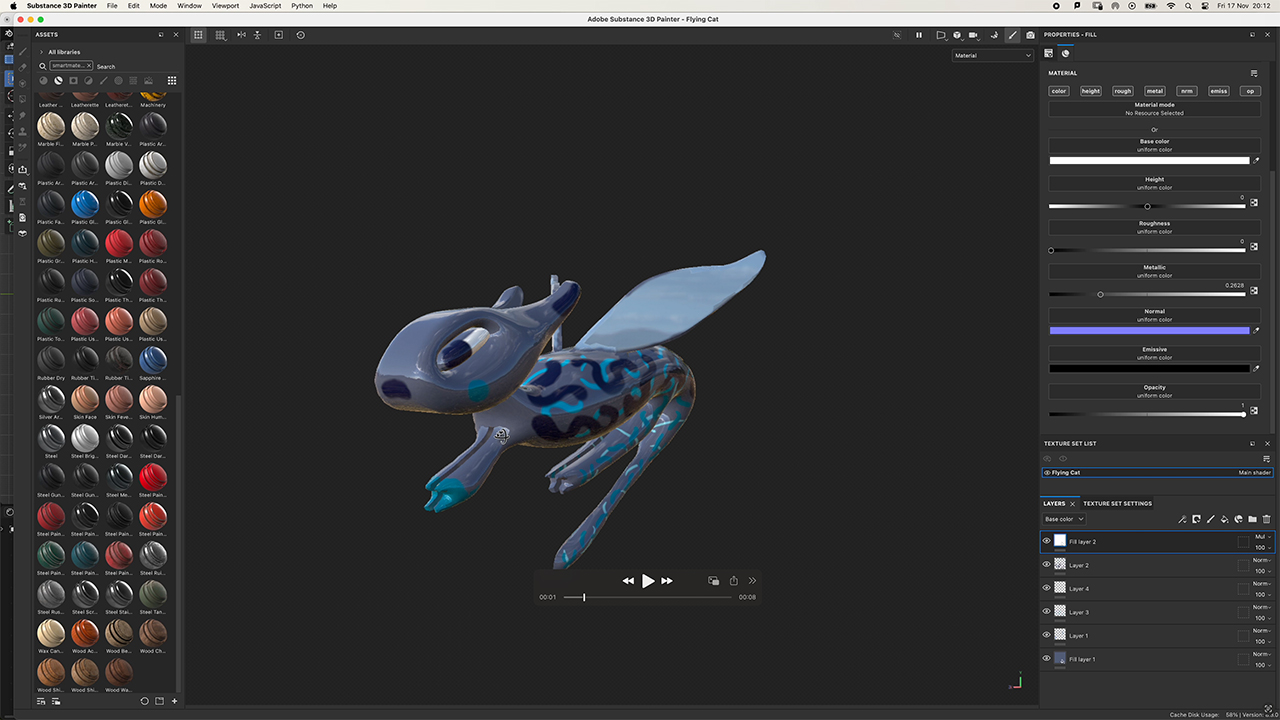Open Fill layer 1 opacity 100 dropdown

pos(1262,665)
